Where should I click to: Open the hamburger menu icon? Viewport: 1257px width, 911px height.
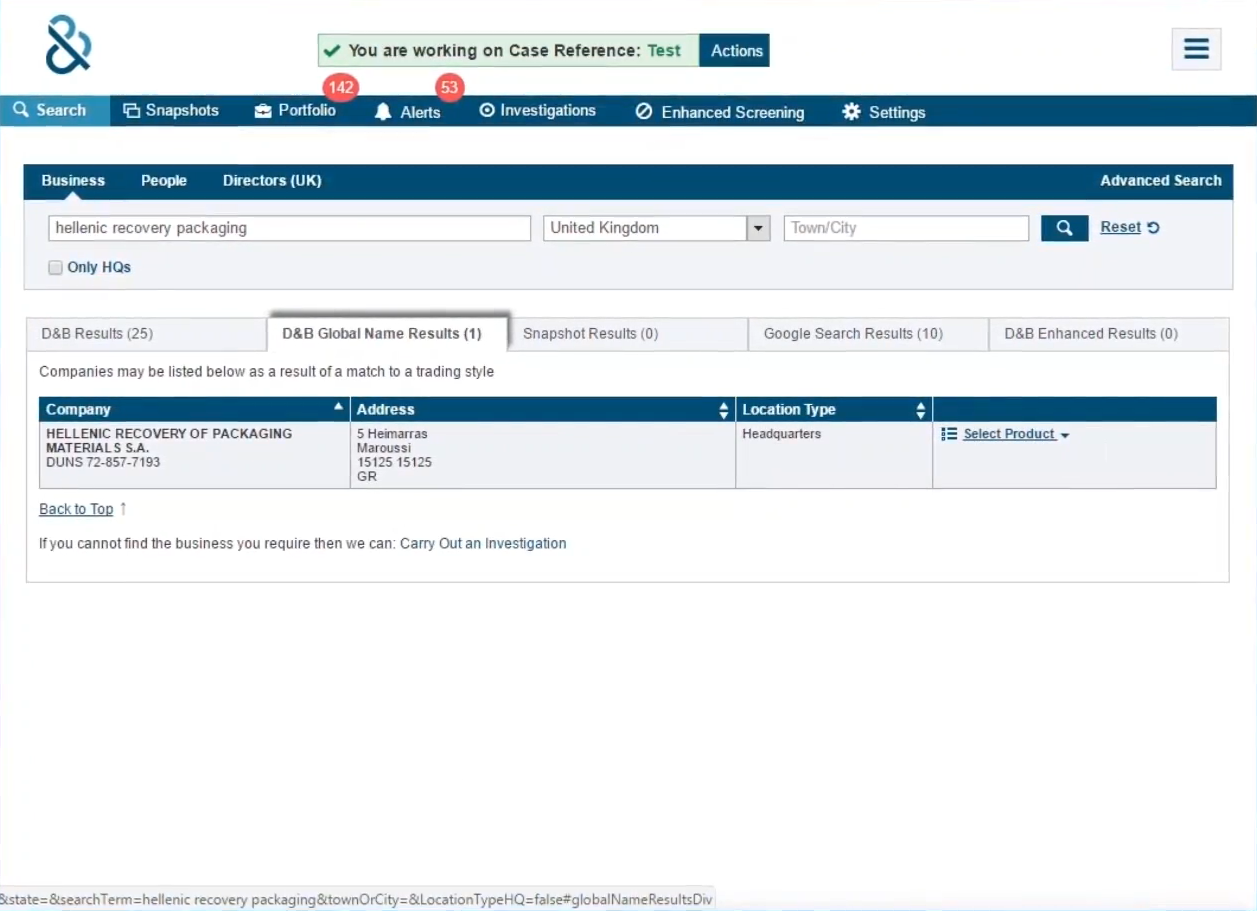(1196, 49)
